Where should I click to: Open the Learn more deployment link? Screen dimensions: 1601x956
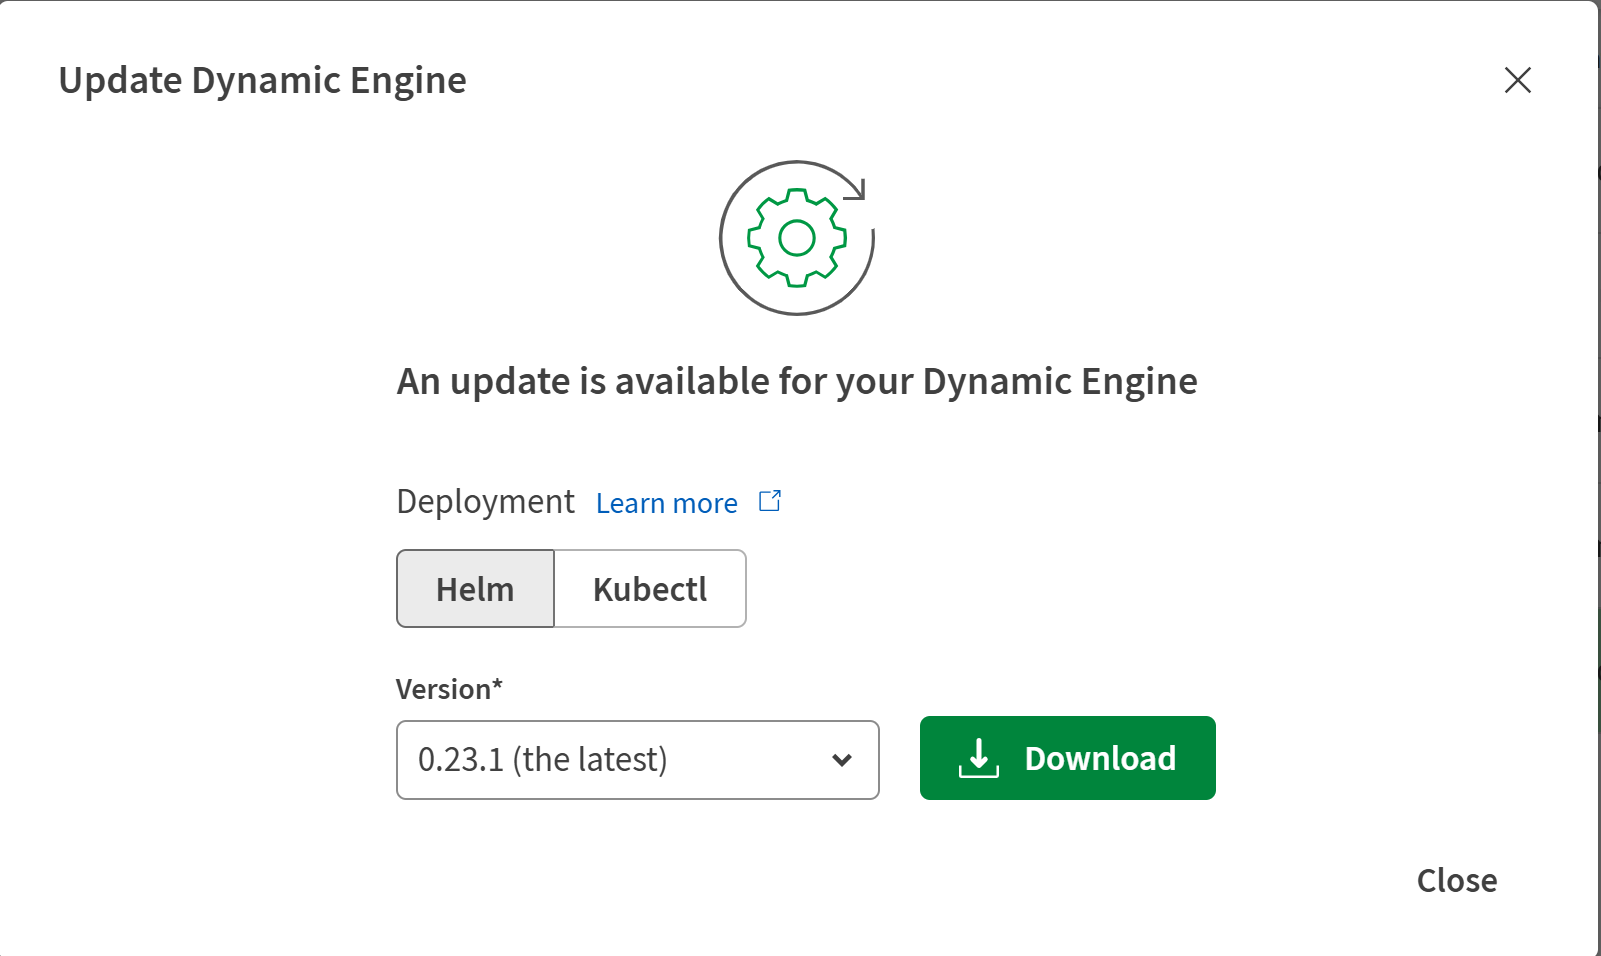[x=667, y=503]
